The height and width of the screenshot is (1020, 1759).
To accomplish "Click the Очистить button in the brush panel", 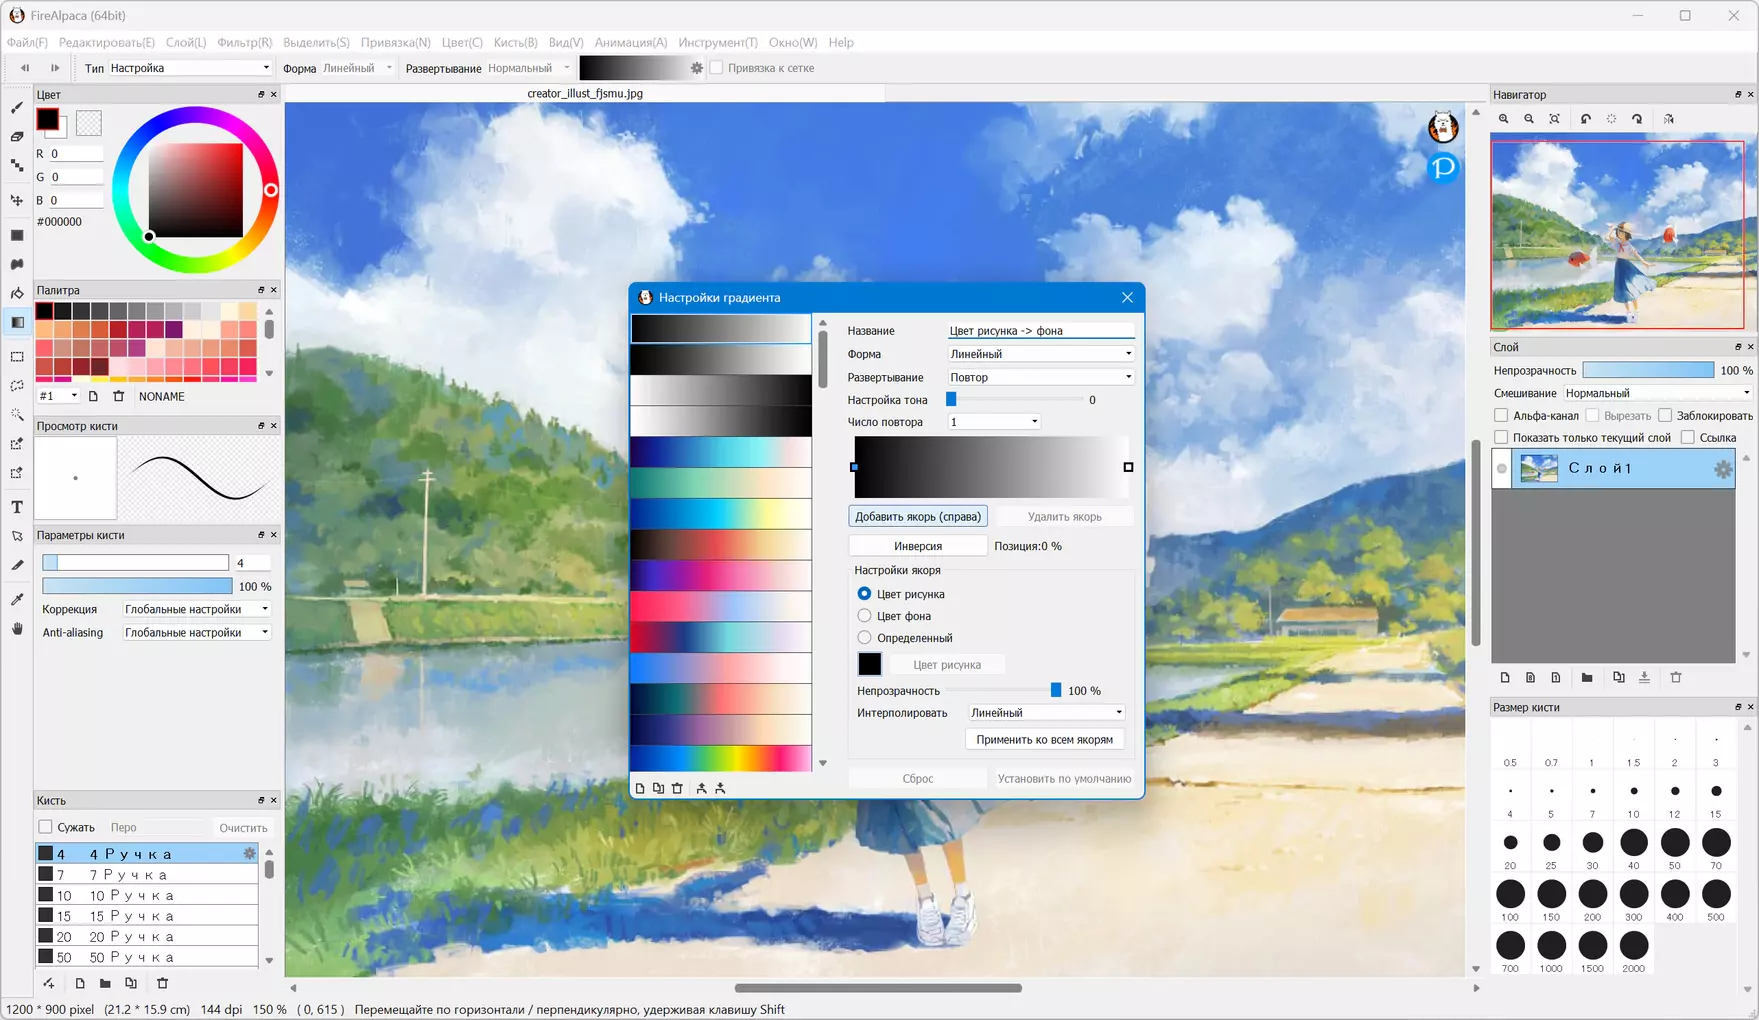I will click(x=244, y=827).
